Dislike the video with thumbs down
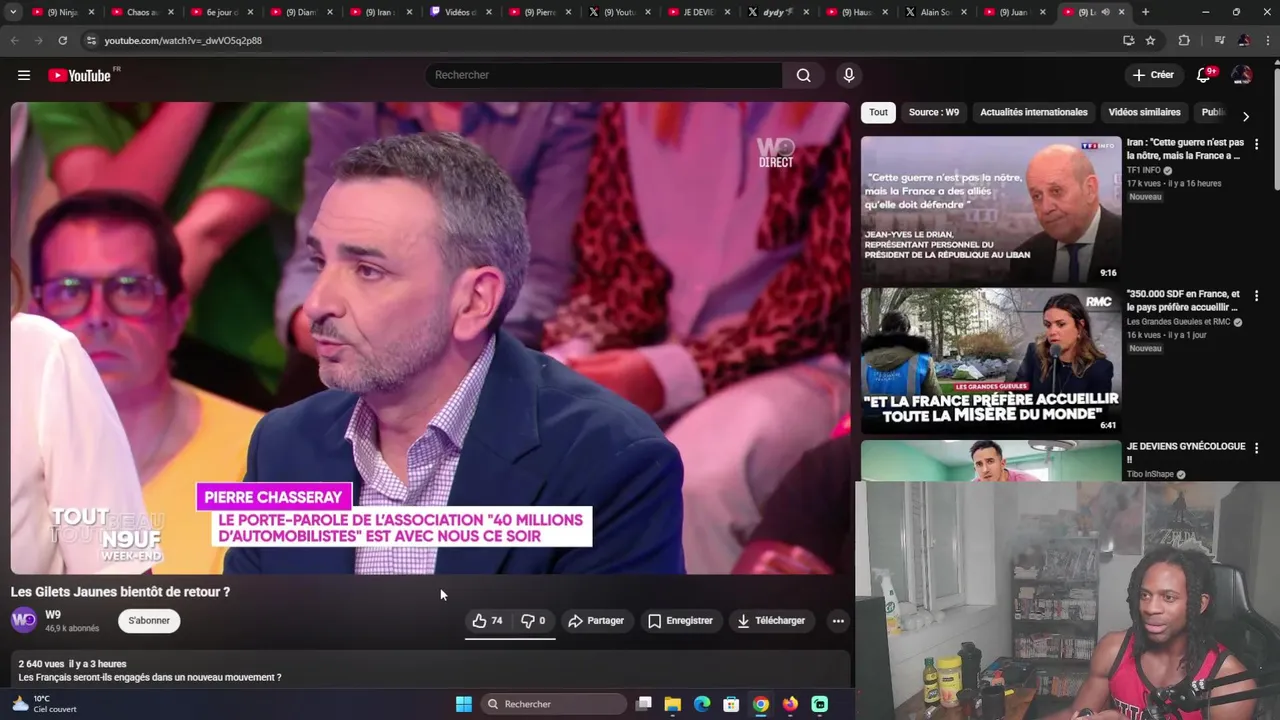 [534, 621]
